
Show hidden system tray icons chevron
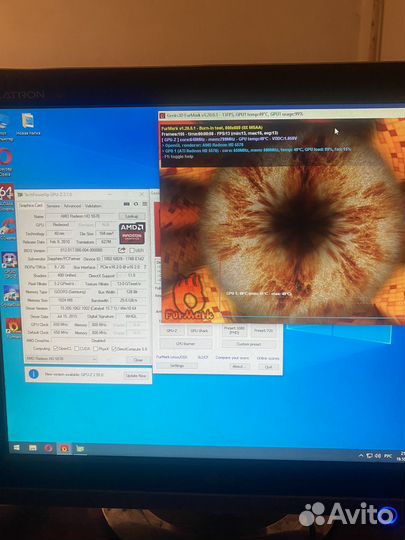[x=361, y=456]
